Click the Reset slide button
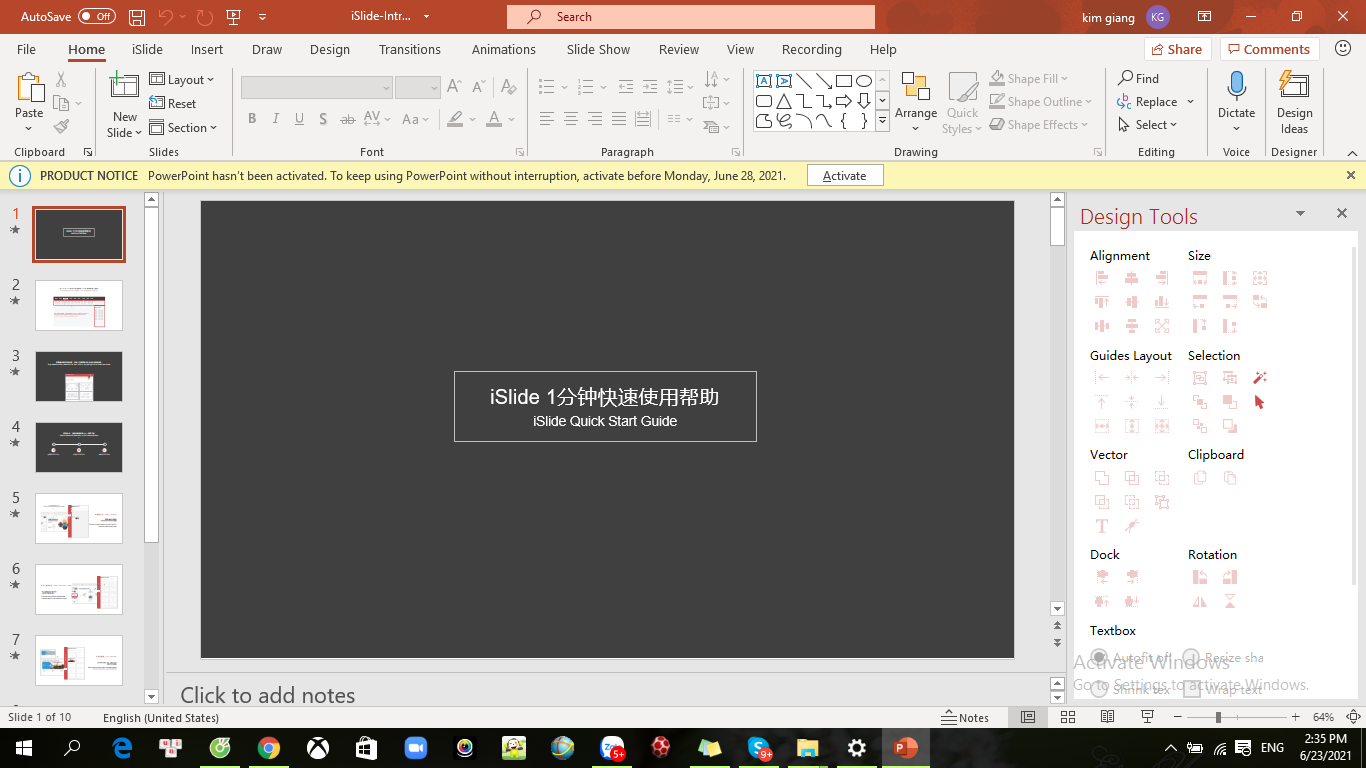1366x768 pixels. coord(173,104)
